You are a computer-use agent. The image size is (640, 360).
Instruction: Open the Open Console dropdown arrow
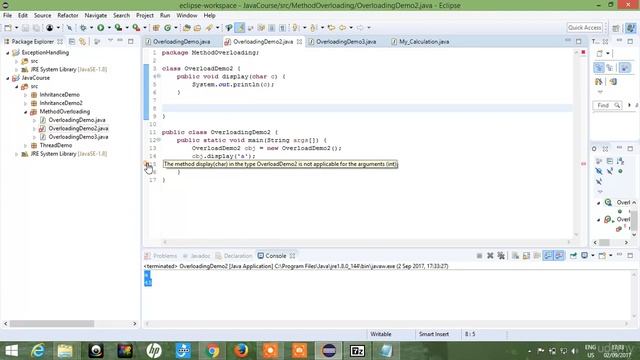(x=611, y=256)
